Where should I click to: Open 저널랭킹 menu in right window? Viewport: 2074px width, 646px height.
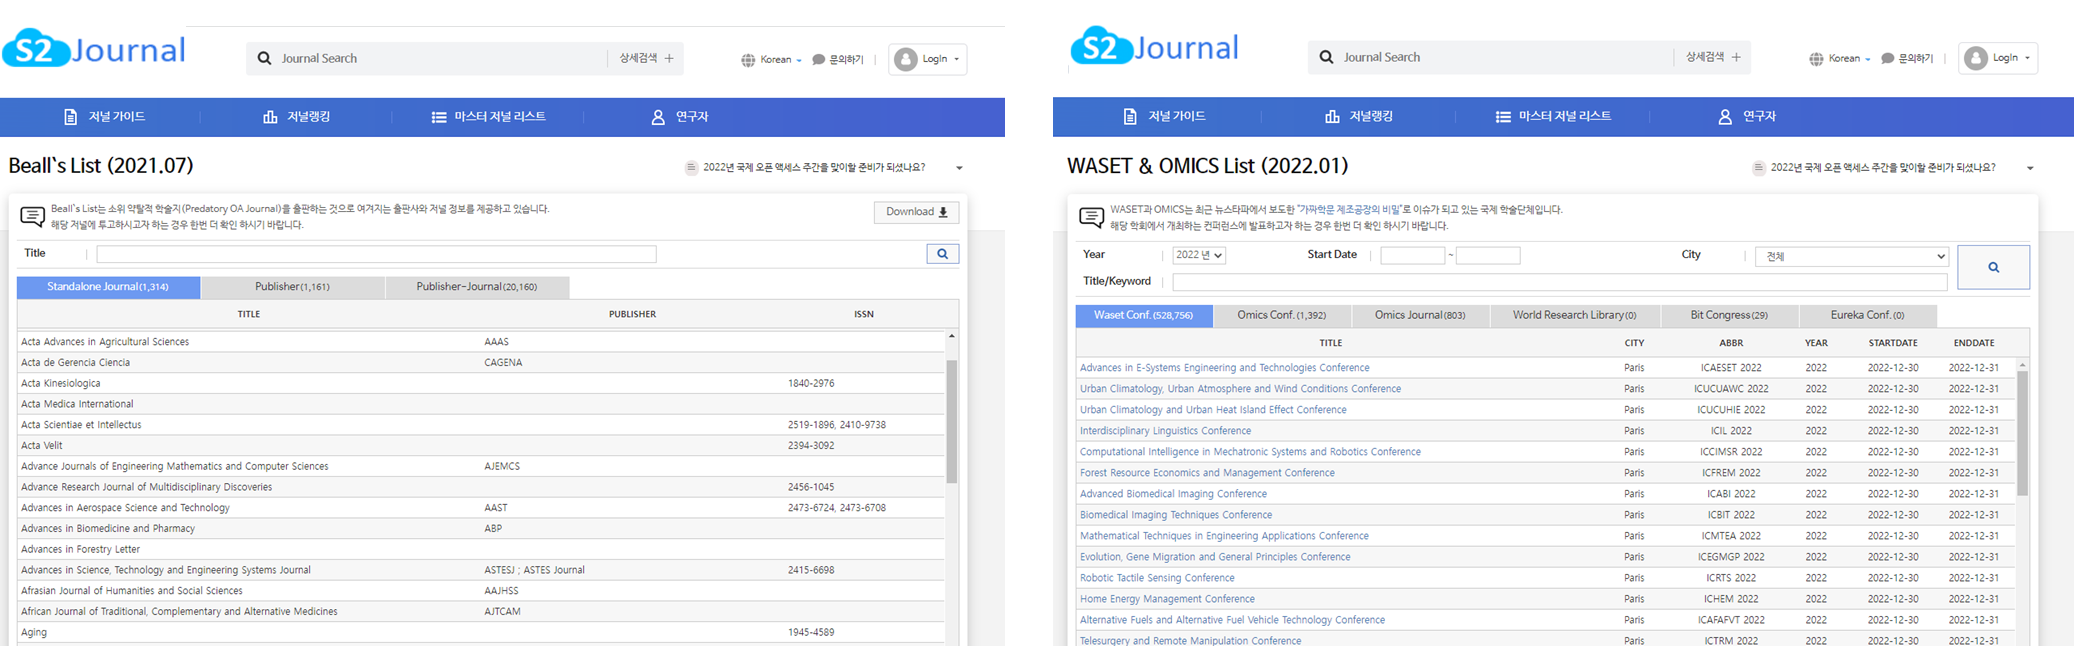tap(1359, 116)
